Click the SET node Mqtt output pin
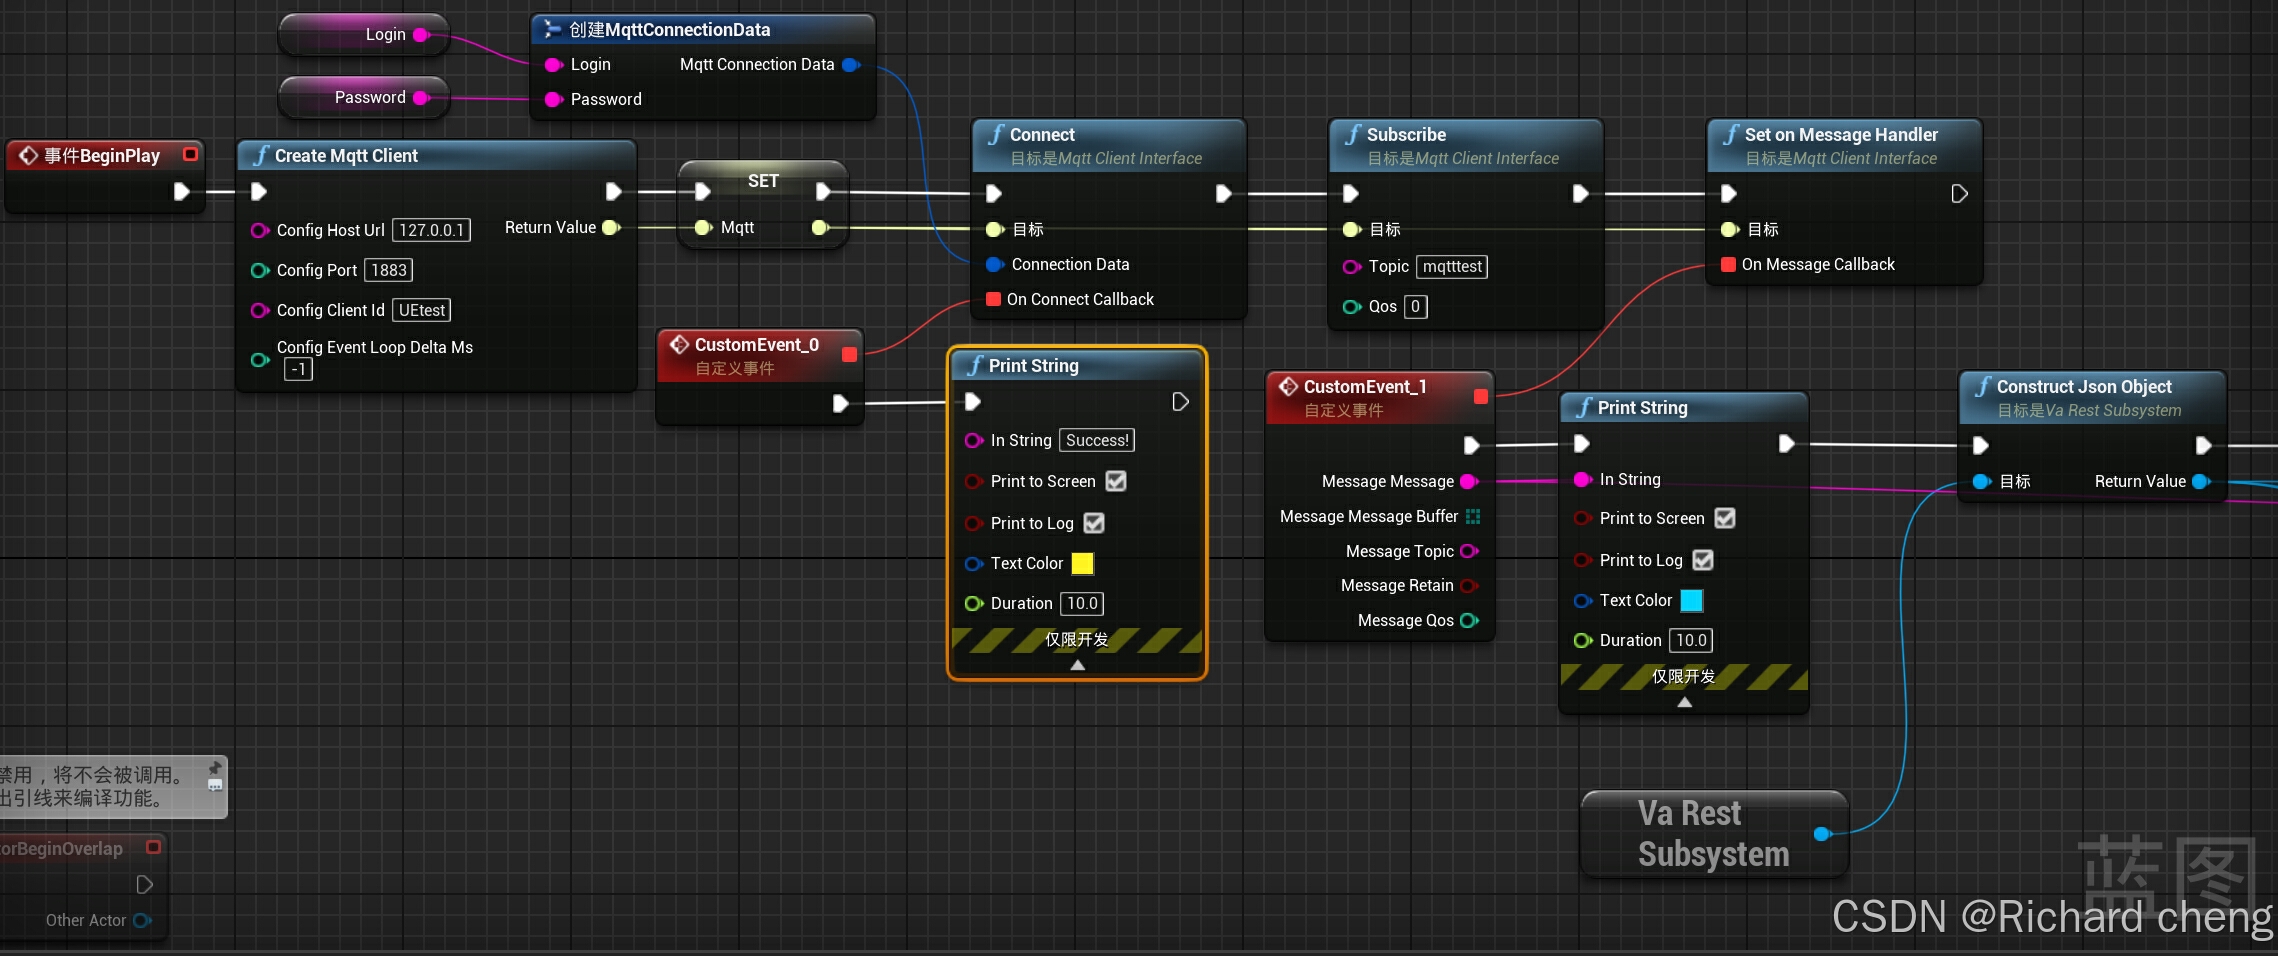The width and height of the screenshot is (2278, 956). 820,228
